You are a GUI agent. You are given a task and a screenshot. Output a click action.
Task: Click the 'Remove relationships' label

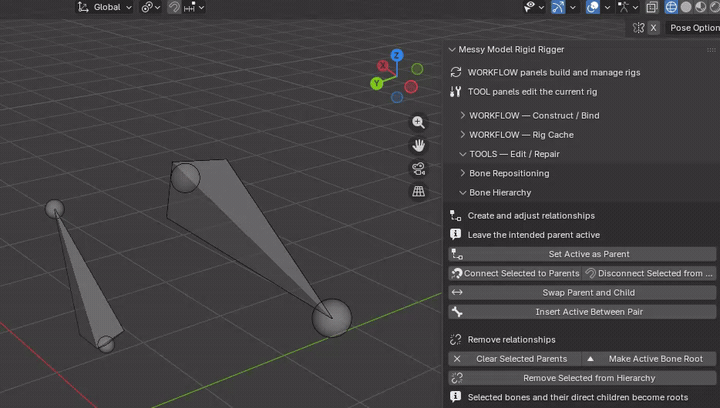click(x=511, y=340)
